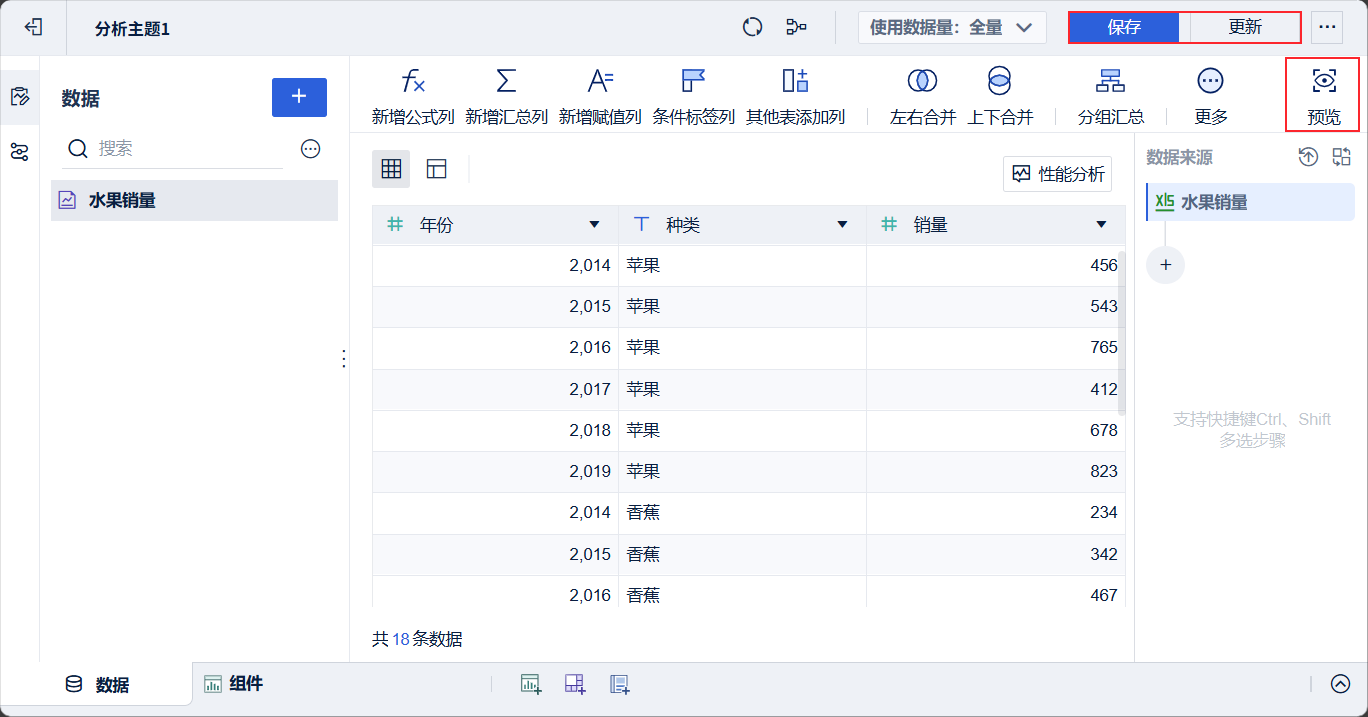Open the 左右合并 merge tool
Image resolution: width=1368 pixels, height=717 pixels.
point(922,81)
